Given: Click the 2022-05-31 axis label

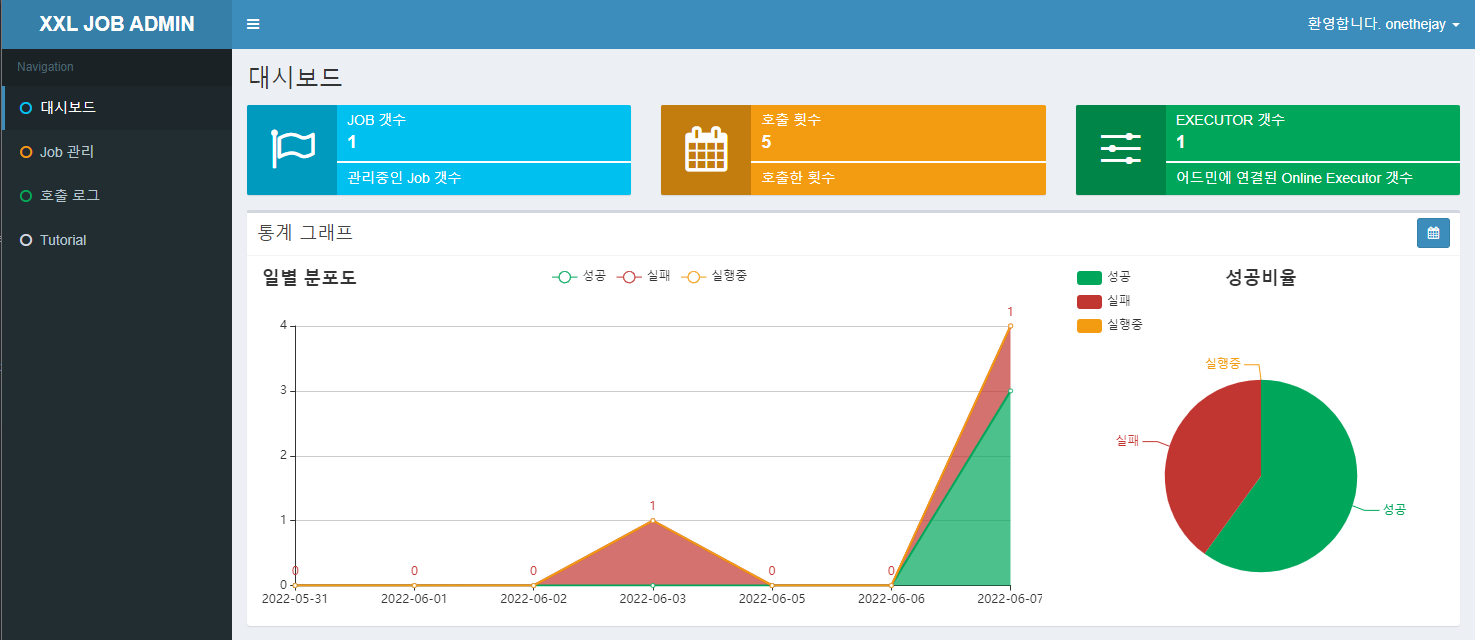Looking at the screenshot, I should pos(295,599).
